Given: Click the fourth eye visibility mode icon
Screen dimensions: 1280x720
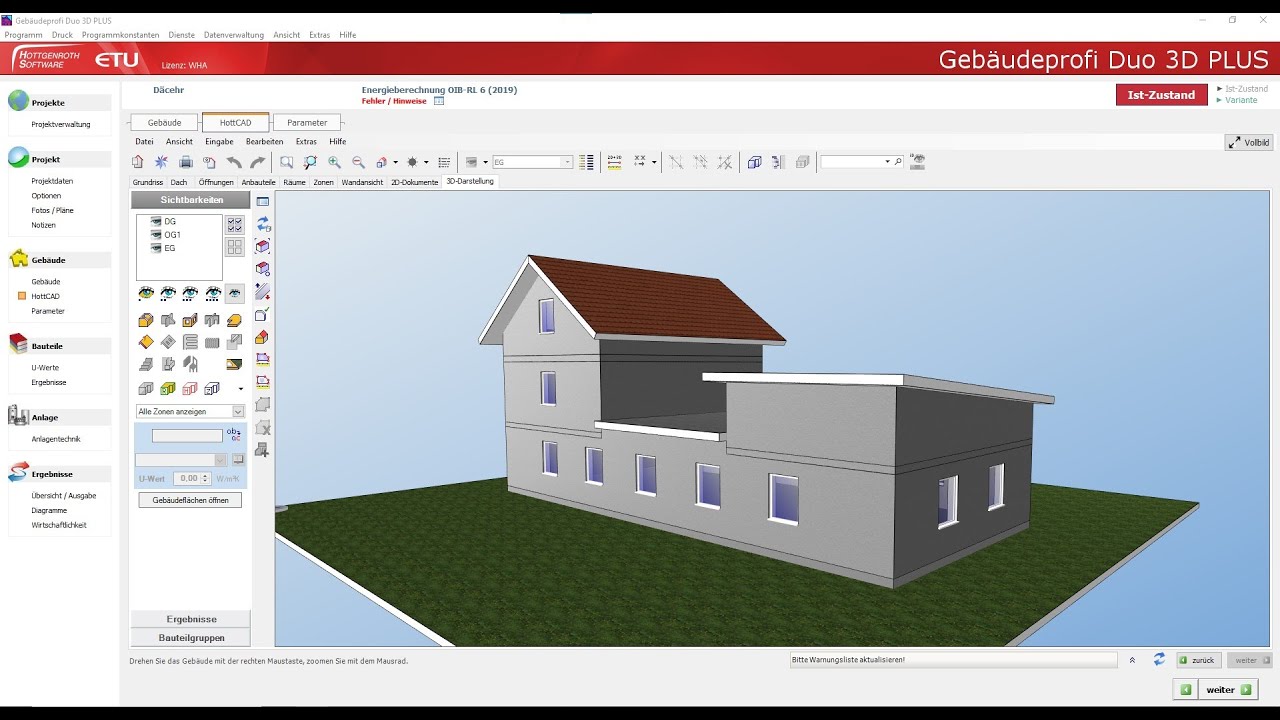Looking at the screenshot, I should click(x=212, y=293).
